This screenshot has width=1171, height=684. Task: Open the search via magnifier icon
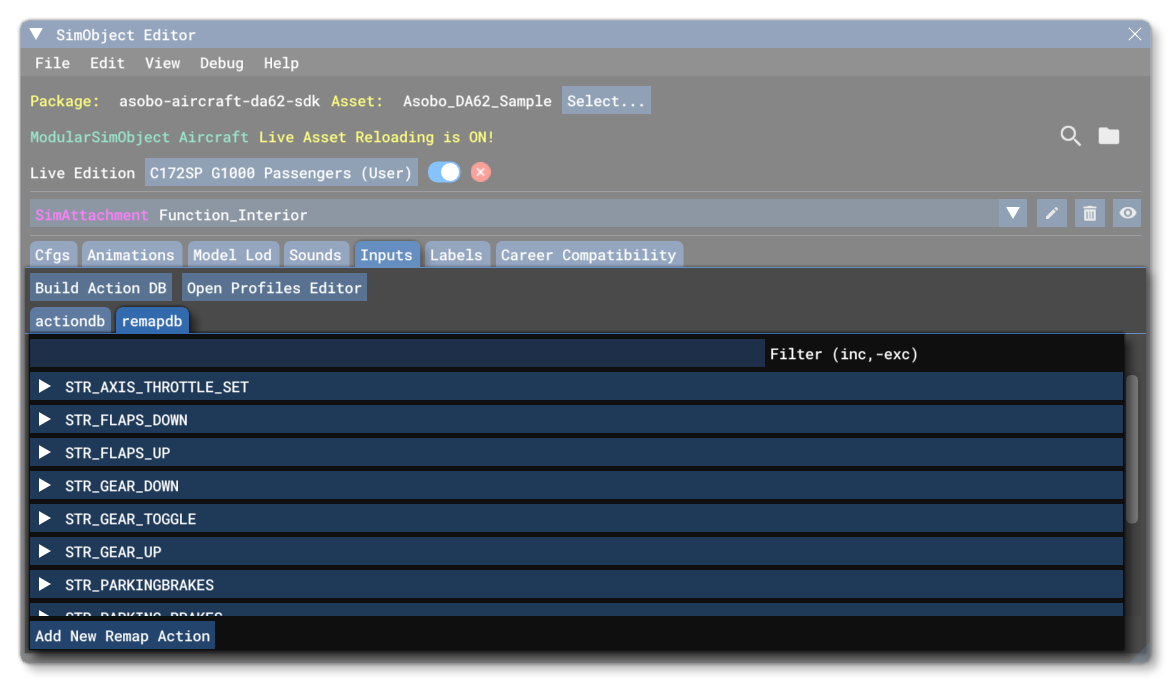click(x=1070, y=136)
